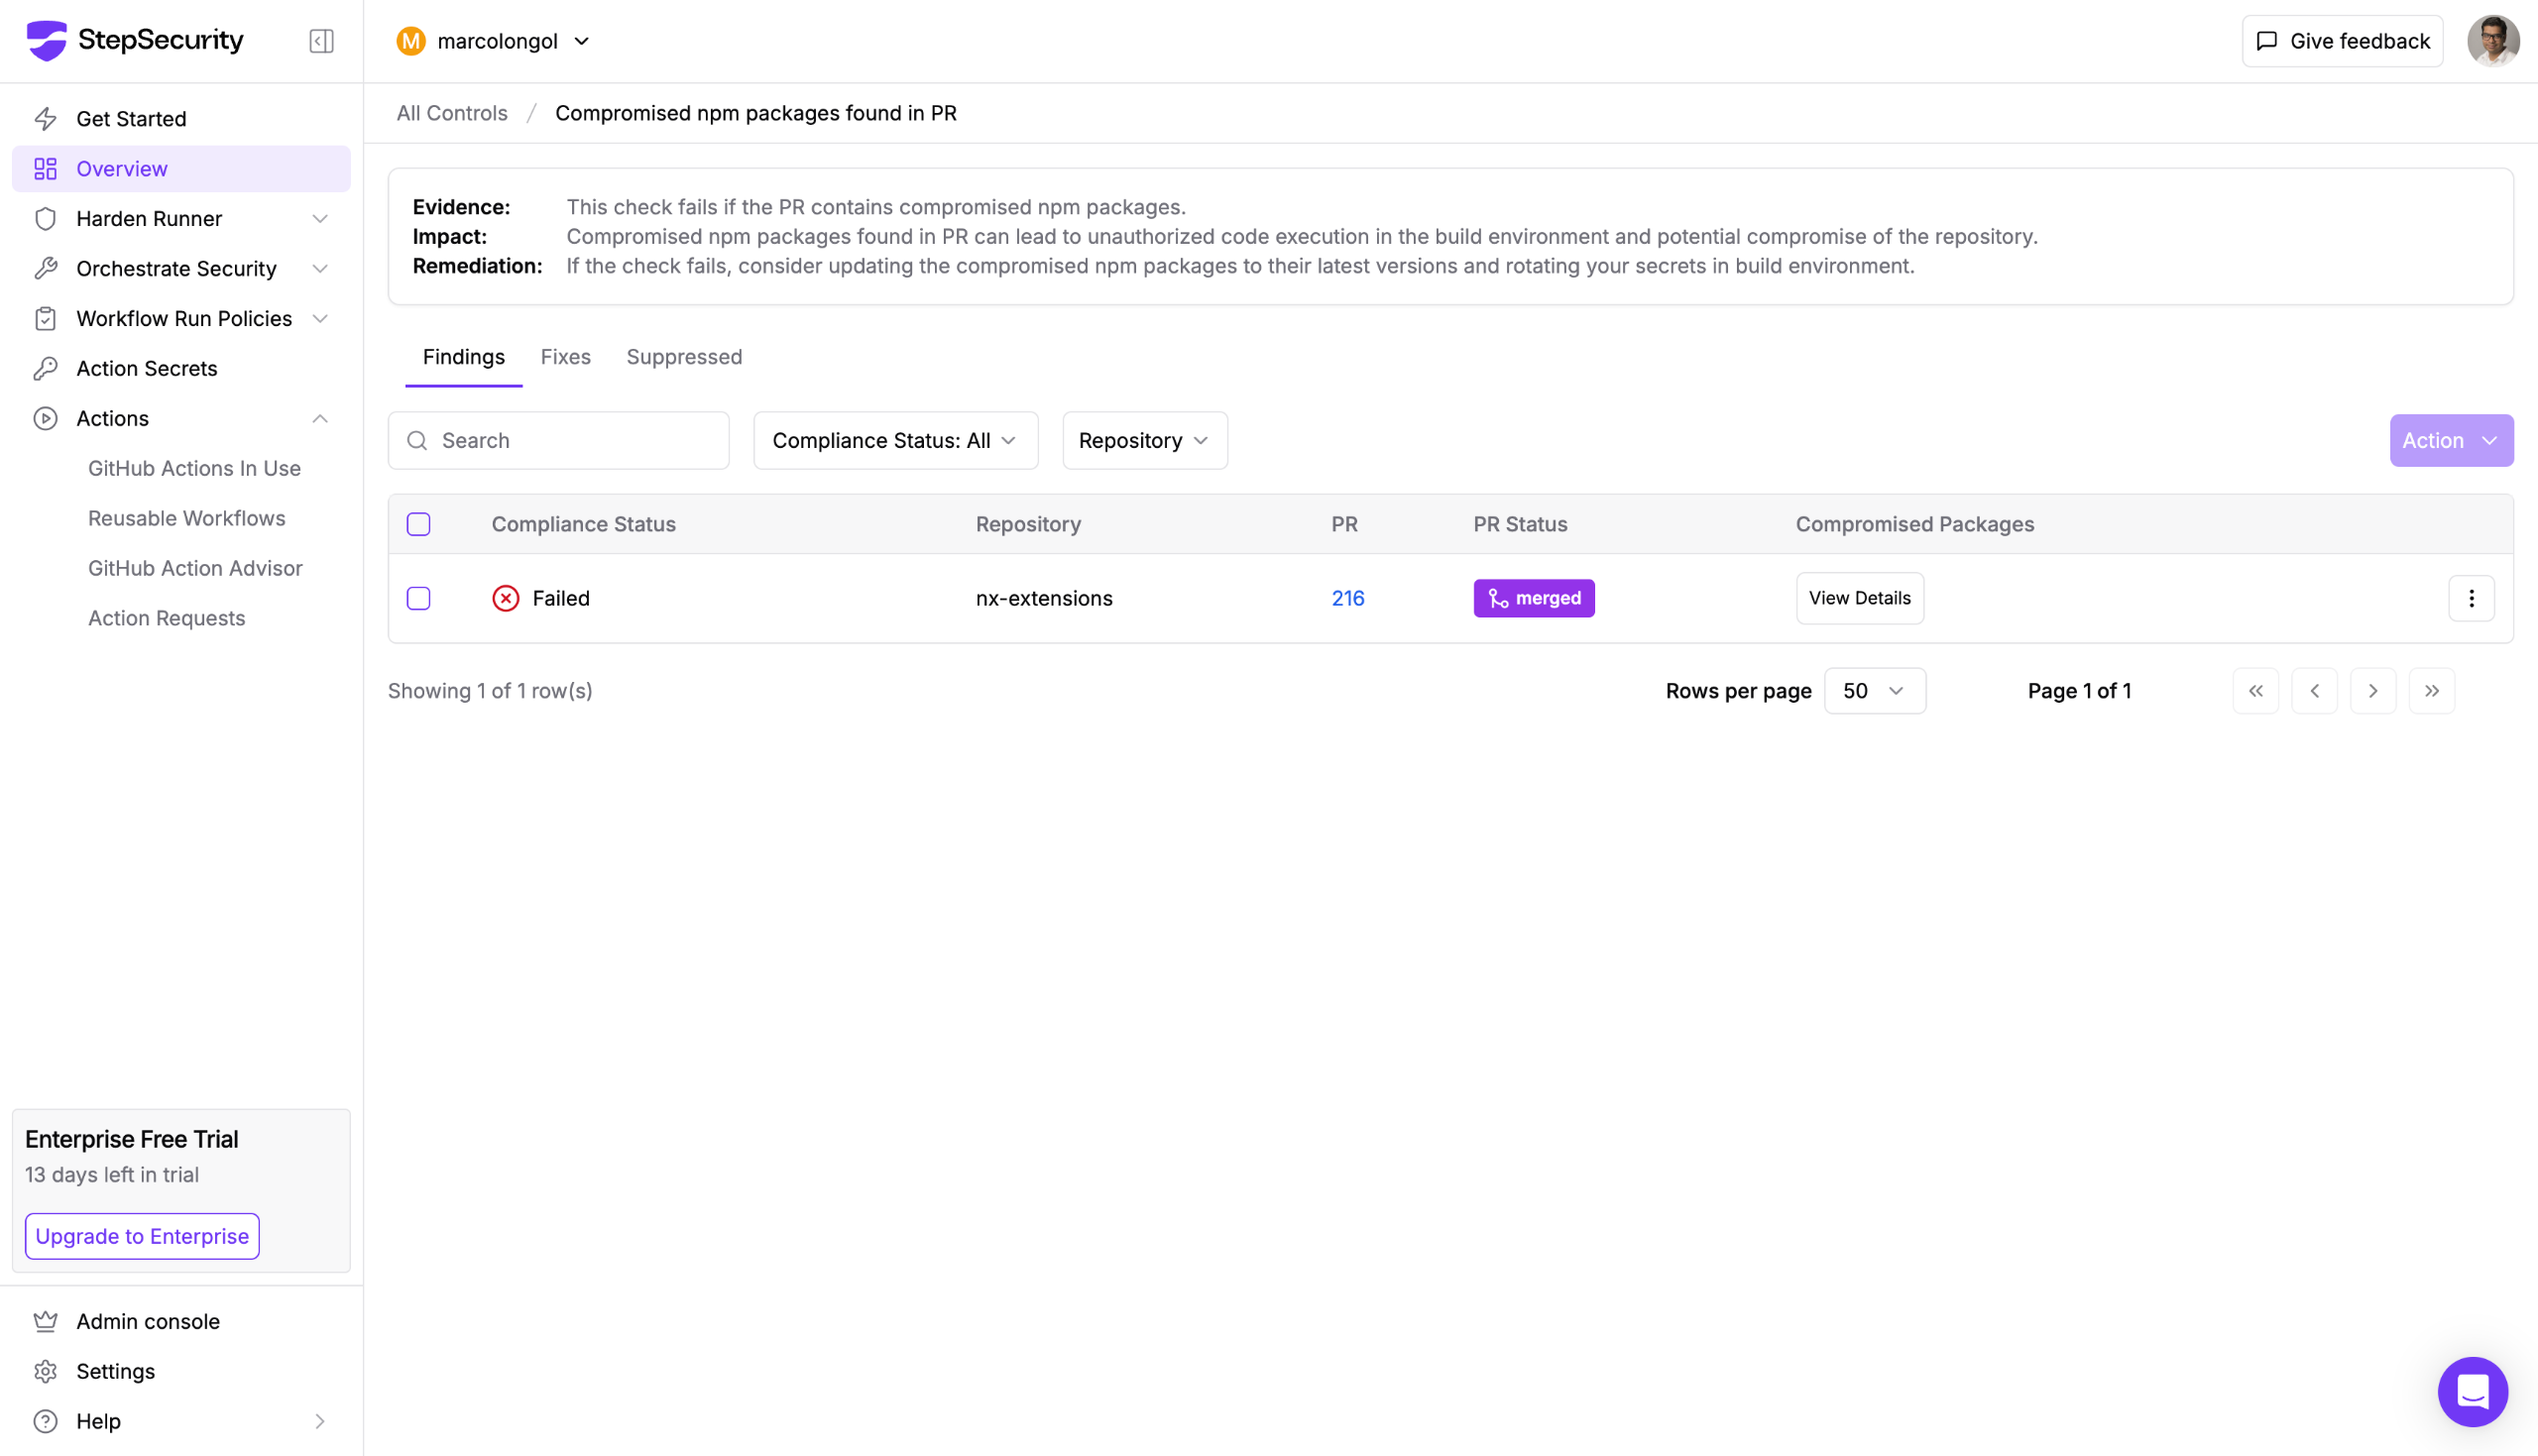Open row options three-dot menu

click(2470, 598)
